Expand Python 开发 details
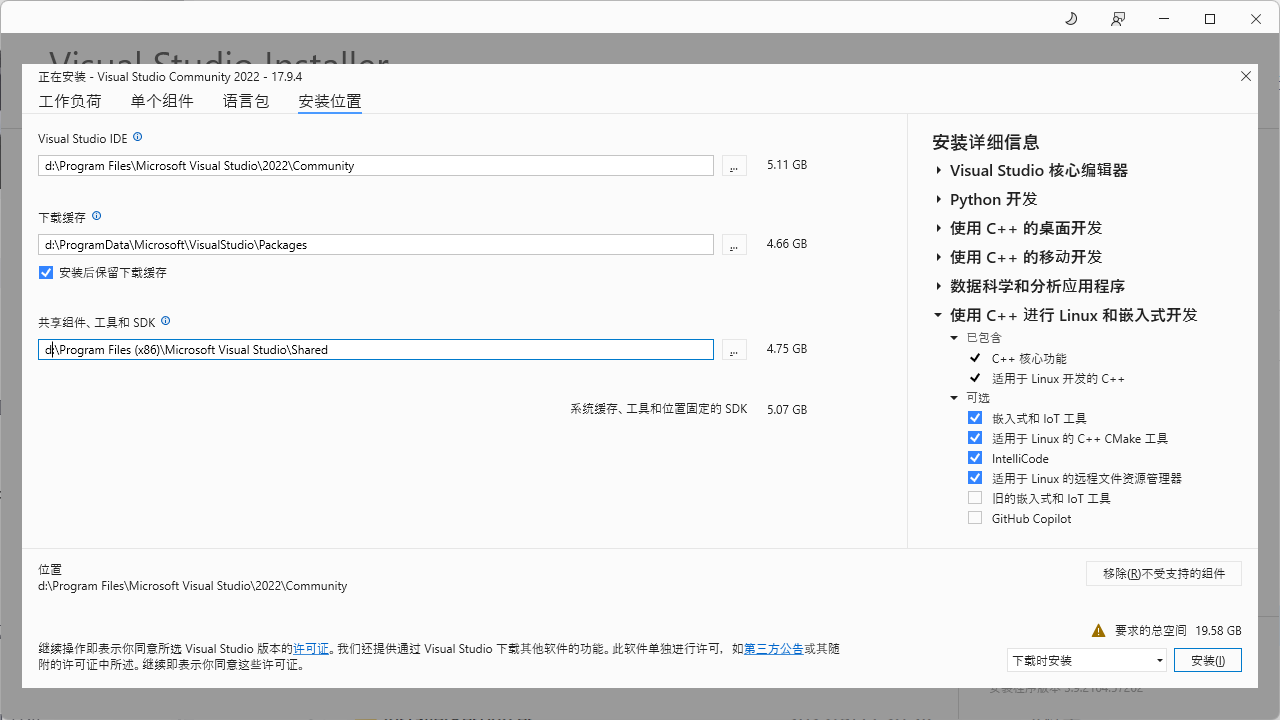Image resolution: width=1280 pixels, height=720 pixels. [x=939, y=200]
